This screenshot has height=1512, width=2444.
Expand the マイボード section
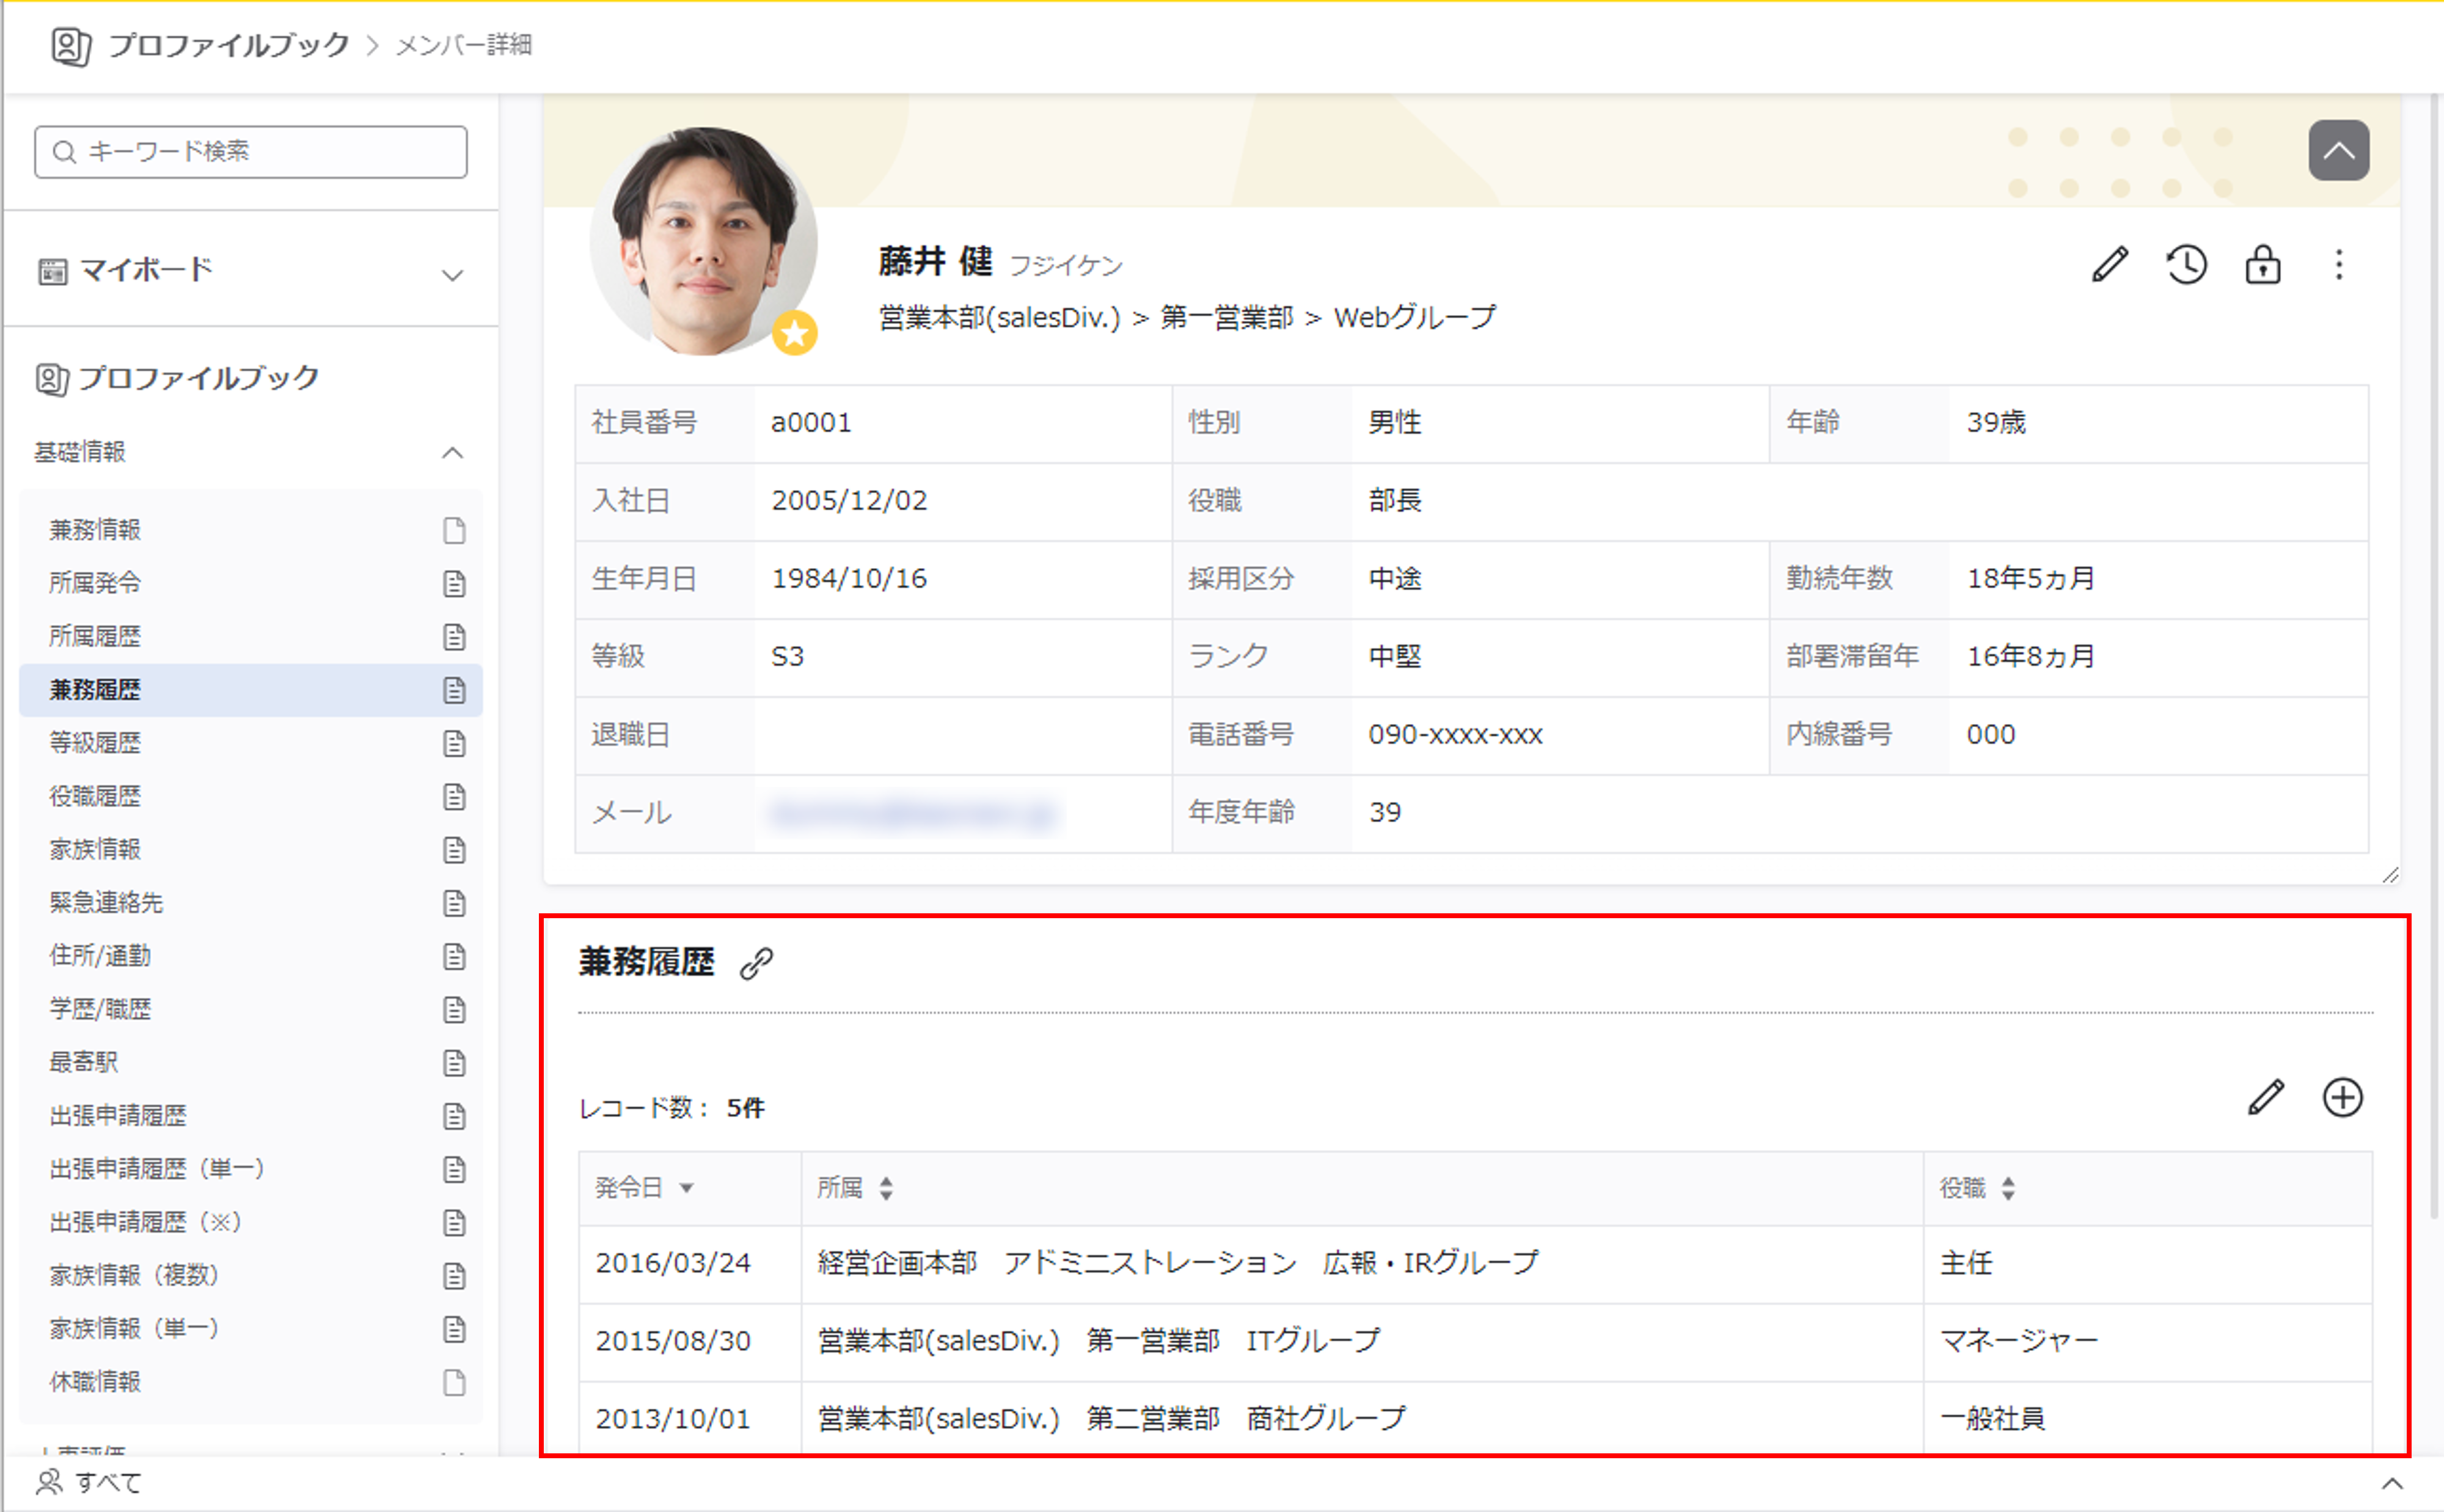pyautogui.click(x=452, y=273)
